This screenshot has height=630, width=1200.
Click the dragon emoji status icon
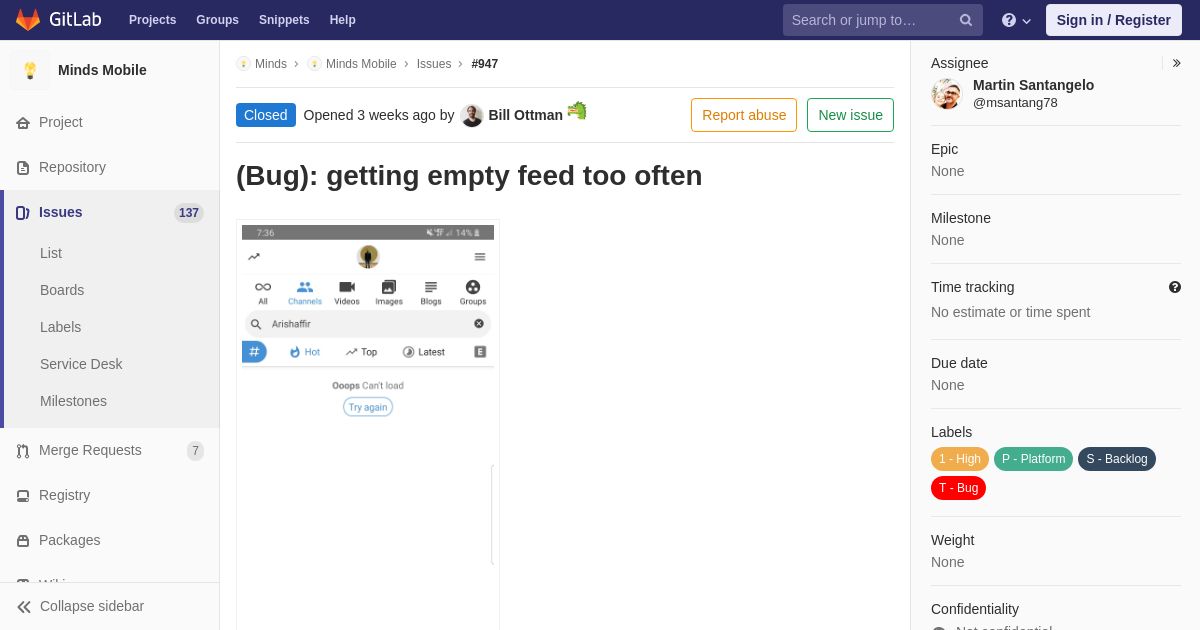(577, 111)
